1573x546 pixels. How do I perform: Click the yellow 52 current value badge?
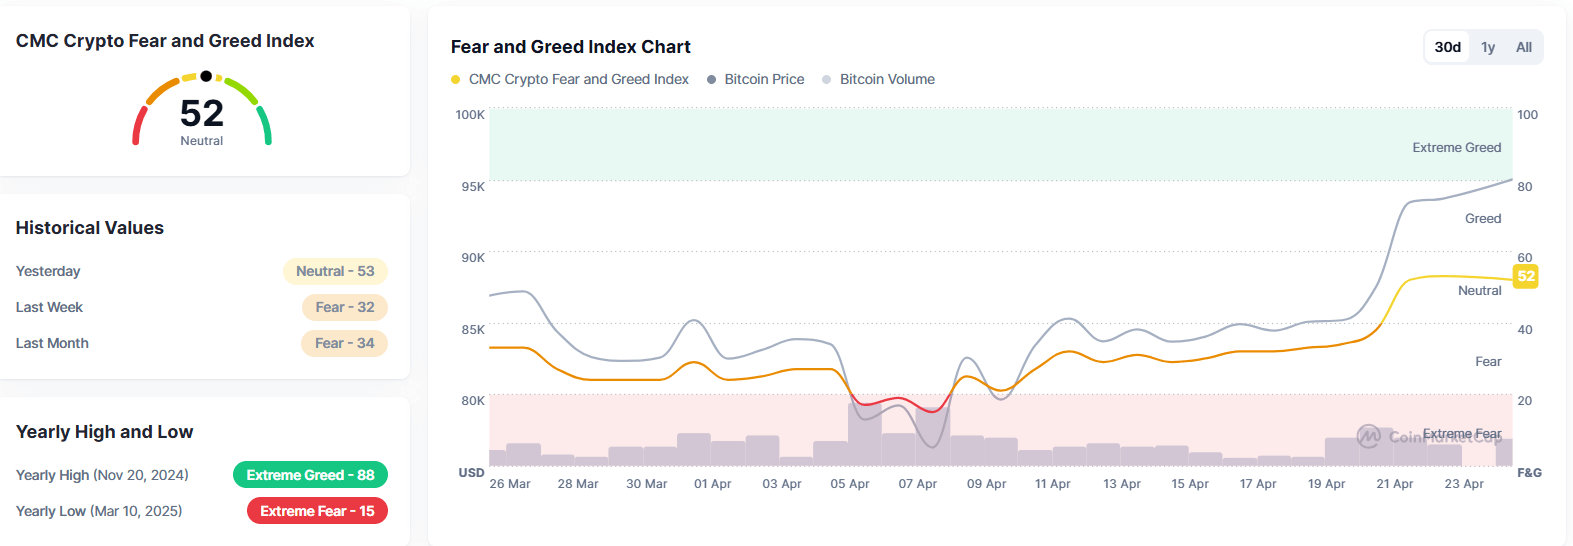[1526, 276]
